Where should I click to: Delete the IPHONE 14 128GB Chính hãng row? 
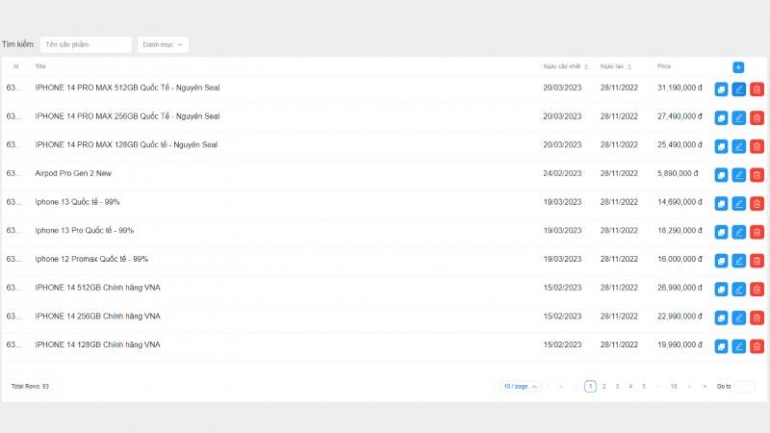coord(757,346)
